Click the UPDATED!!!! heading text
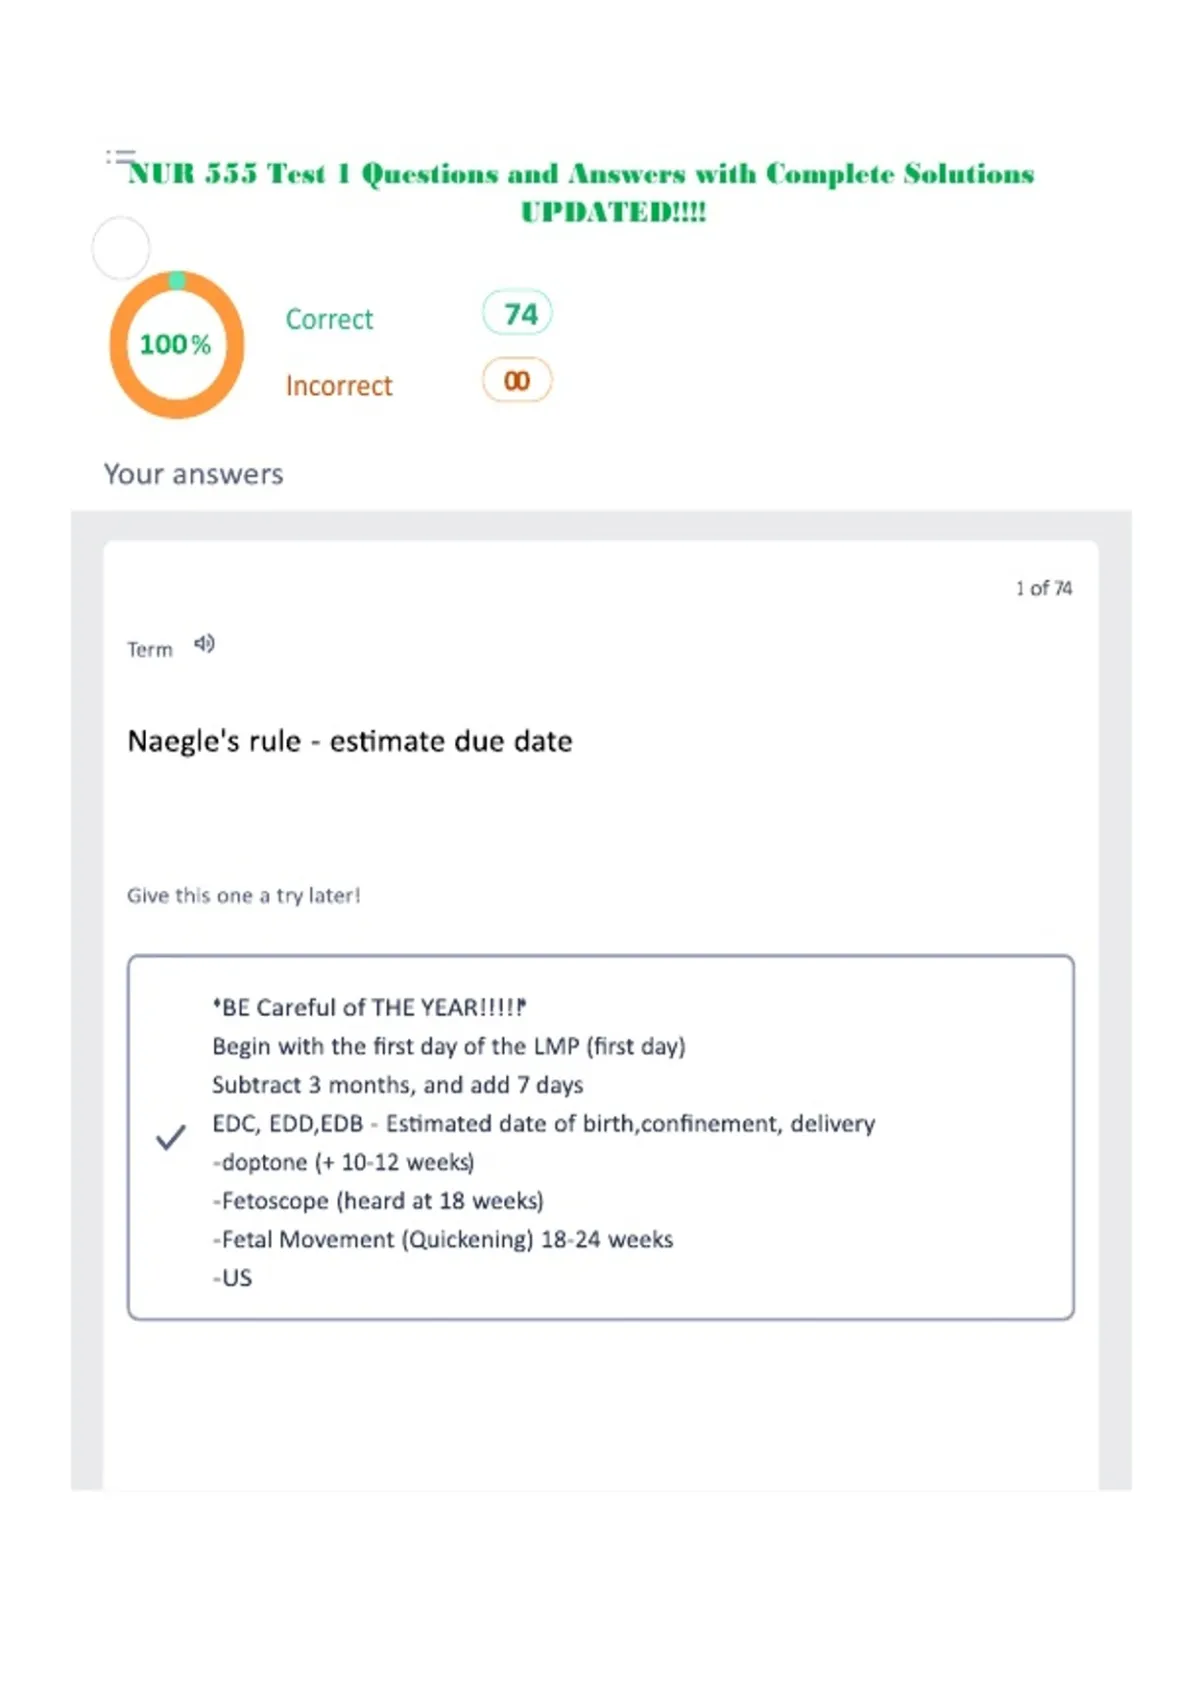Image resolution: width=1200 pixels, height=1700 pixels. click(613, 212)
